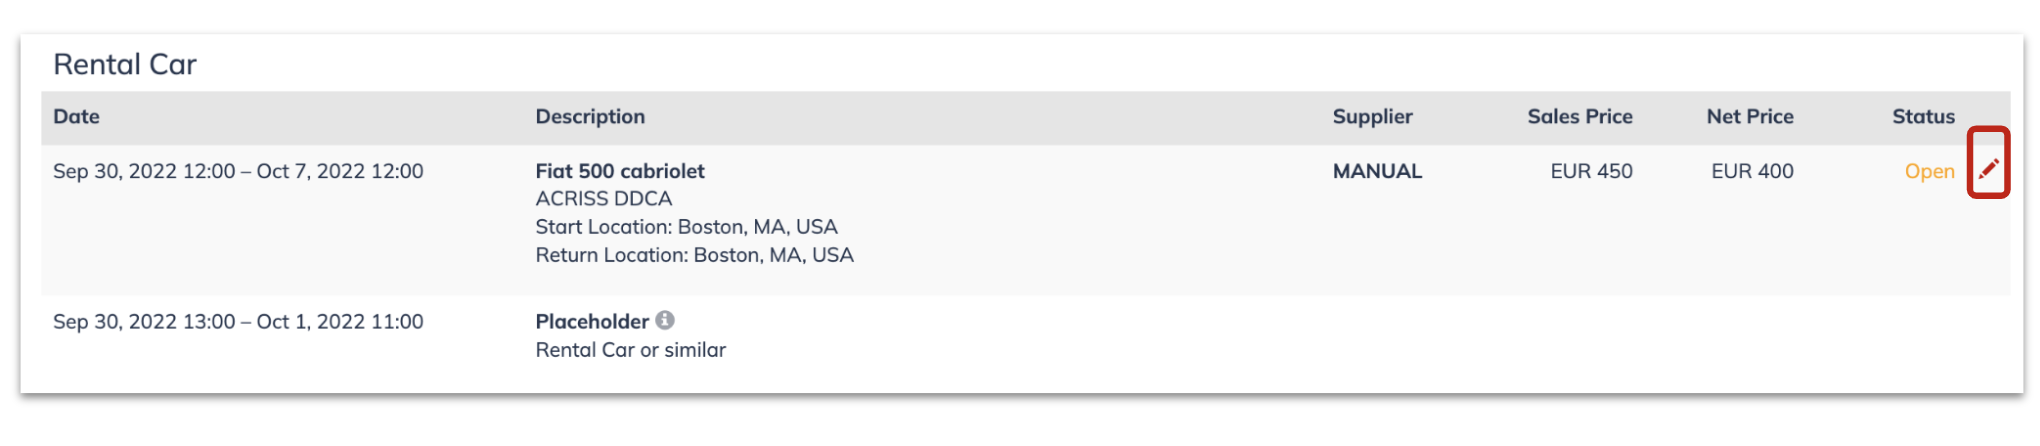This screenshot has width=2040, height=446.
Task: Select the Placeholder row title
Action: tap(592, 321)
